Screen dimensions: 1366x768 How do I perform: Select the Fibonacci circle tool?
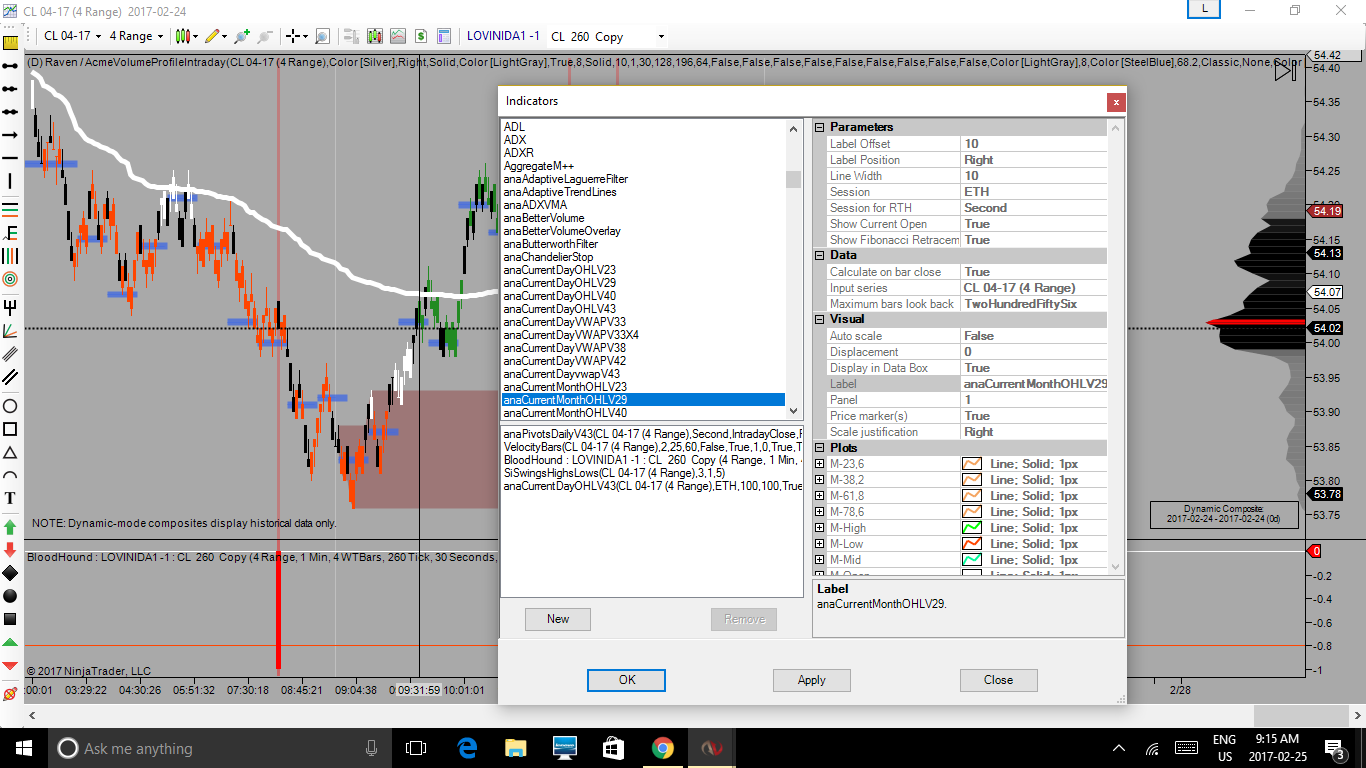tap(11, 278)
